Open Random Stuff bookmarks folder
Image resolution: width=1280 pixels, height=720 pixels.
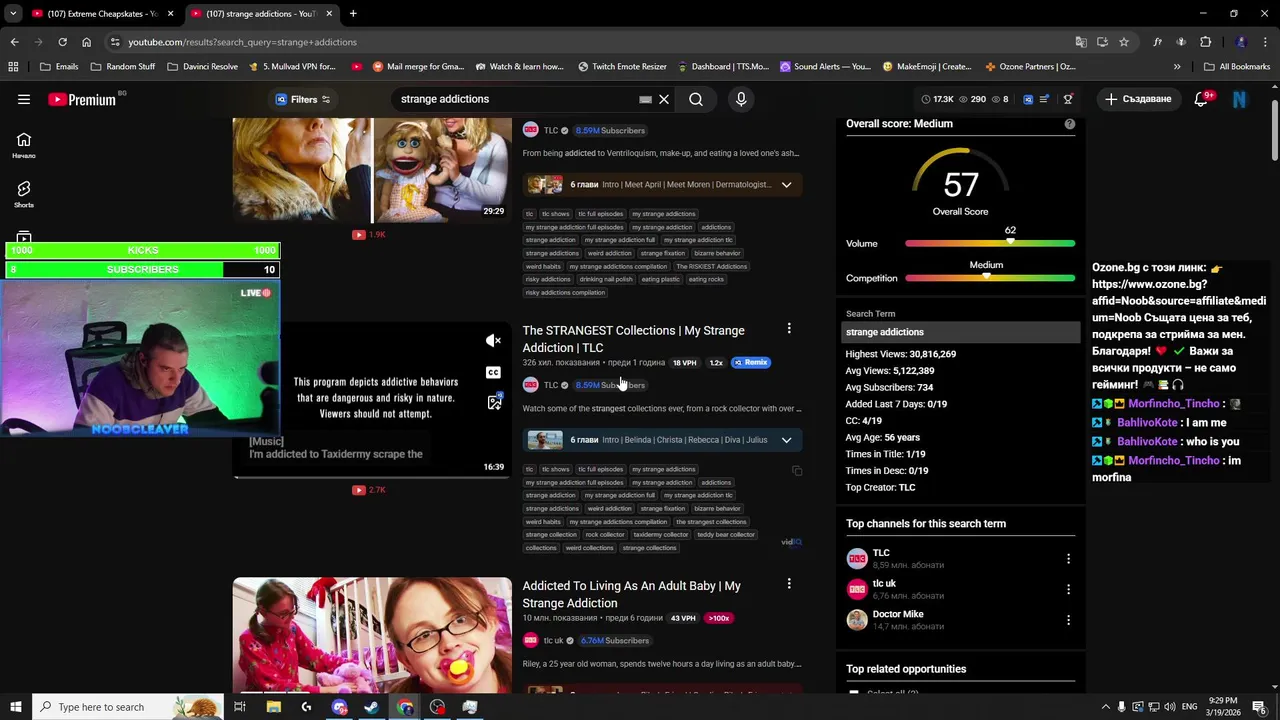pyautogui.click(x=123, y=67)
